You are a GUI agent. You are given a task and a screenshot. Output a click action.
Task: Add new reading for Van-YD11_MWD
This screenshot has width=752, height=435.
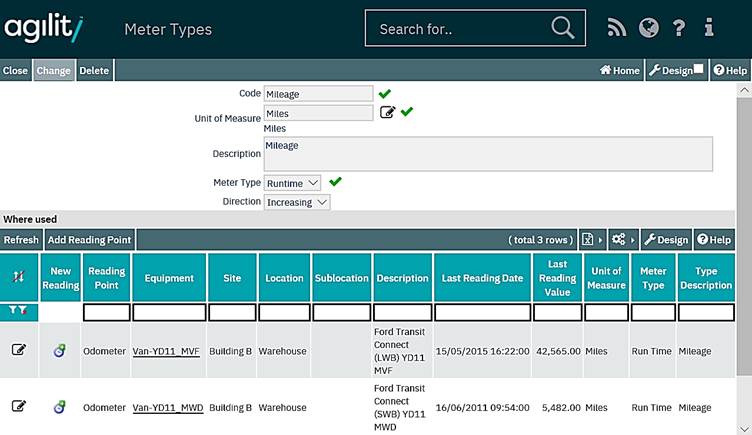[60, 407]
